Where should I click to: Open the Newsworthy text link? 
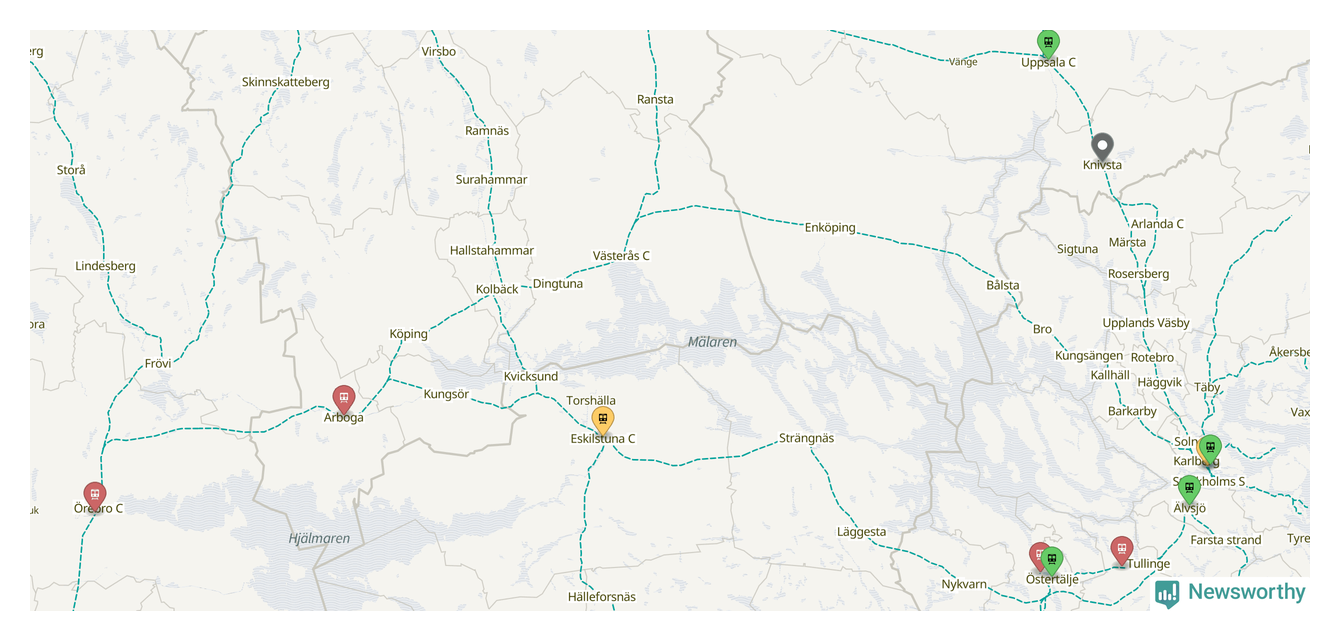(1246, 592)
